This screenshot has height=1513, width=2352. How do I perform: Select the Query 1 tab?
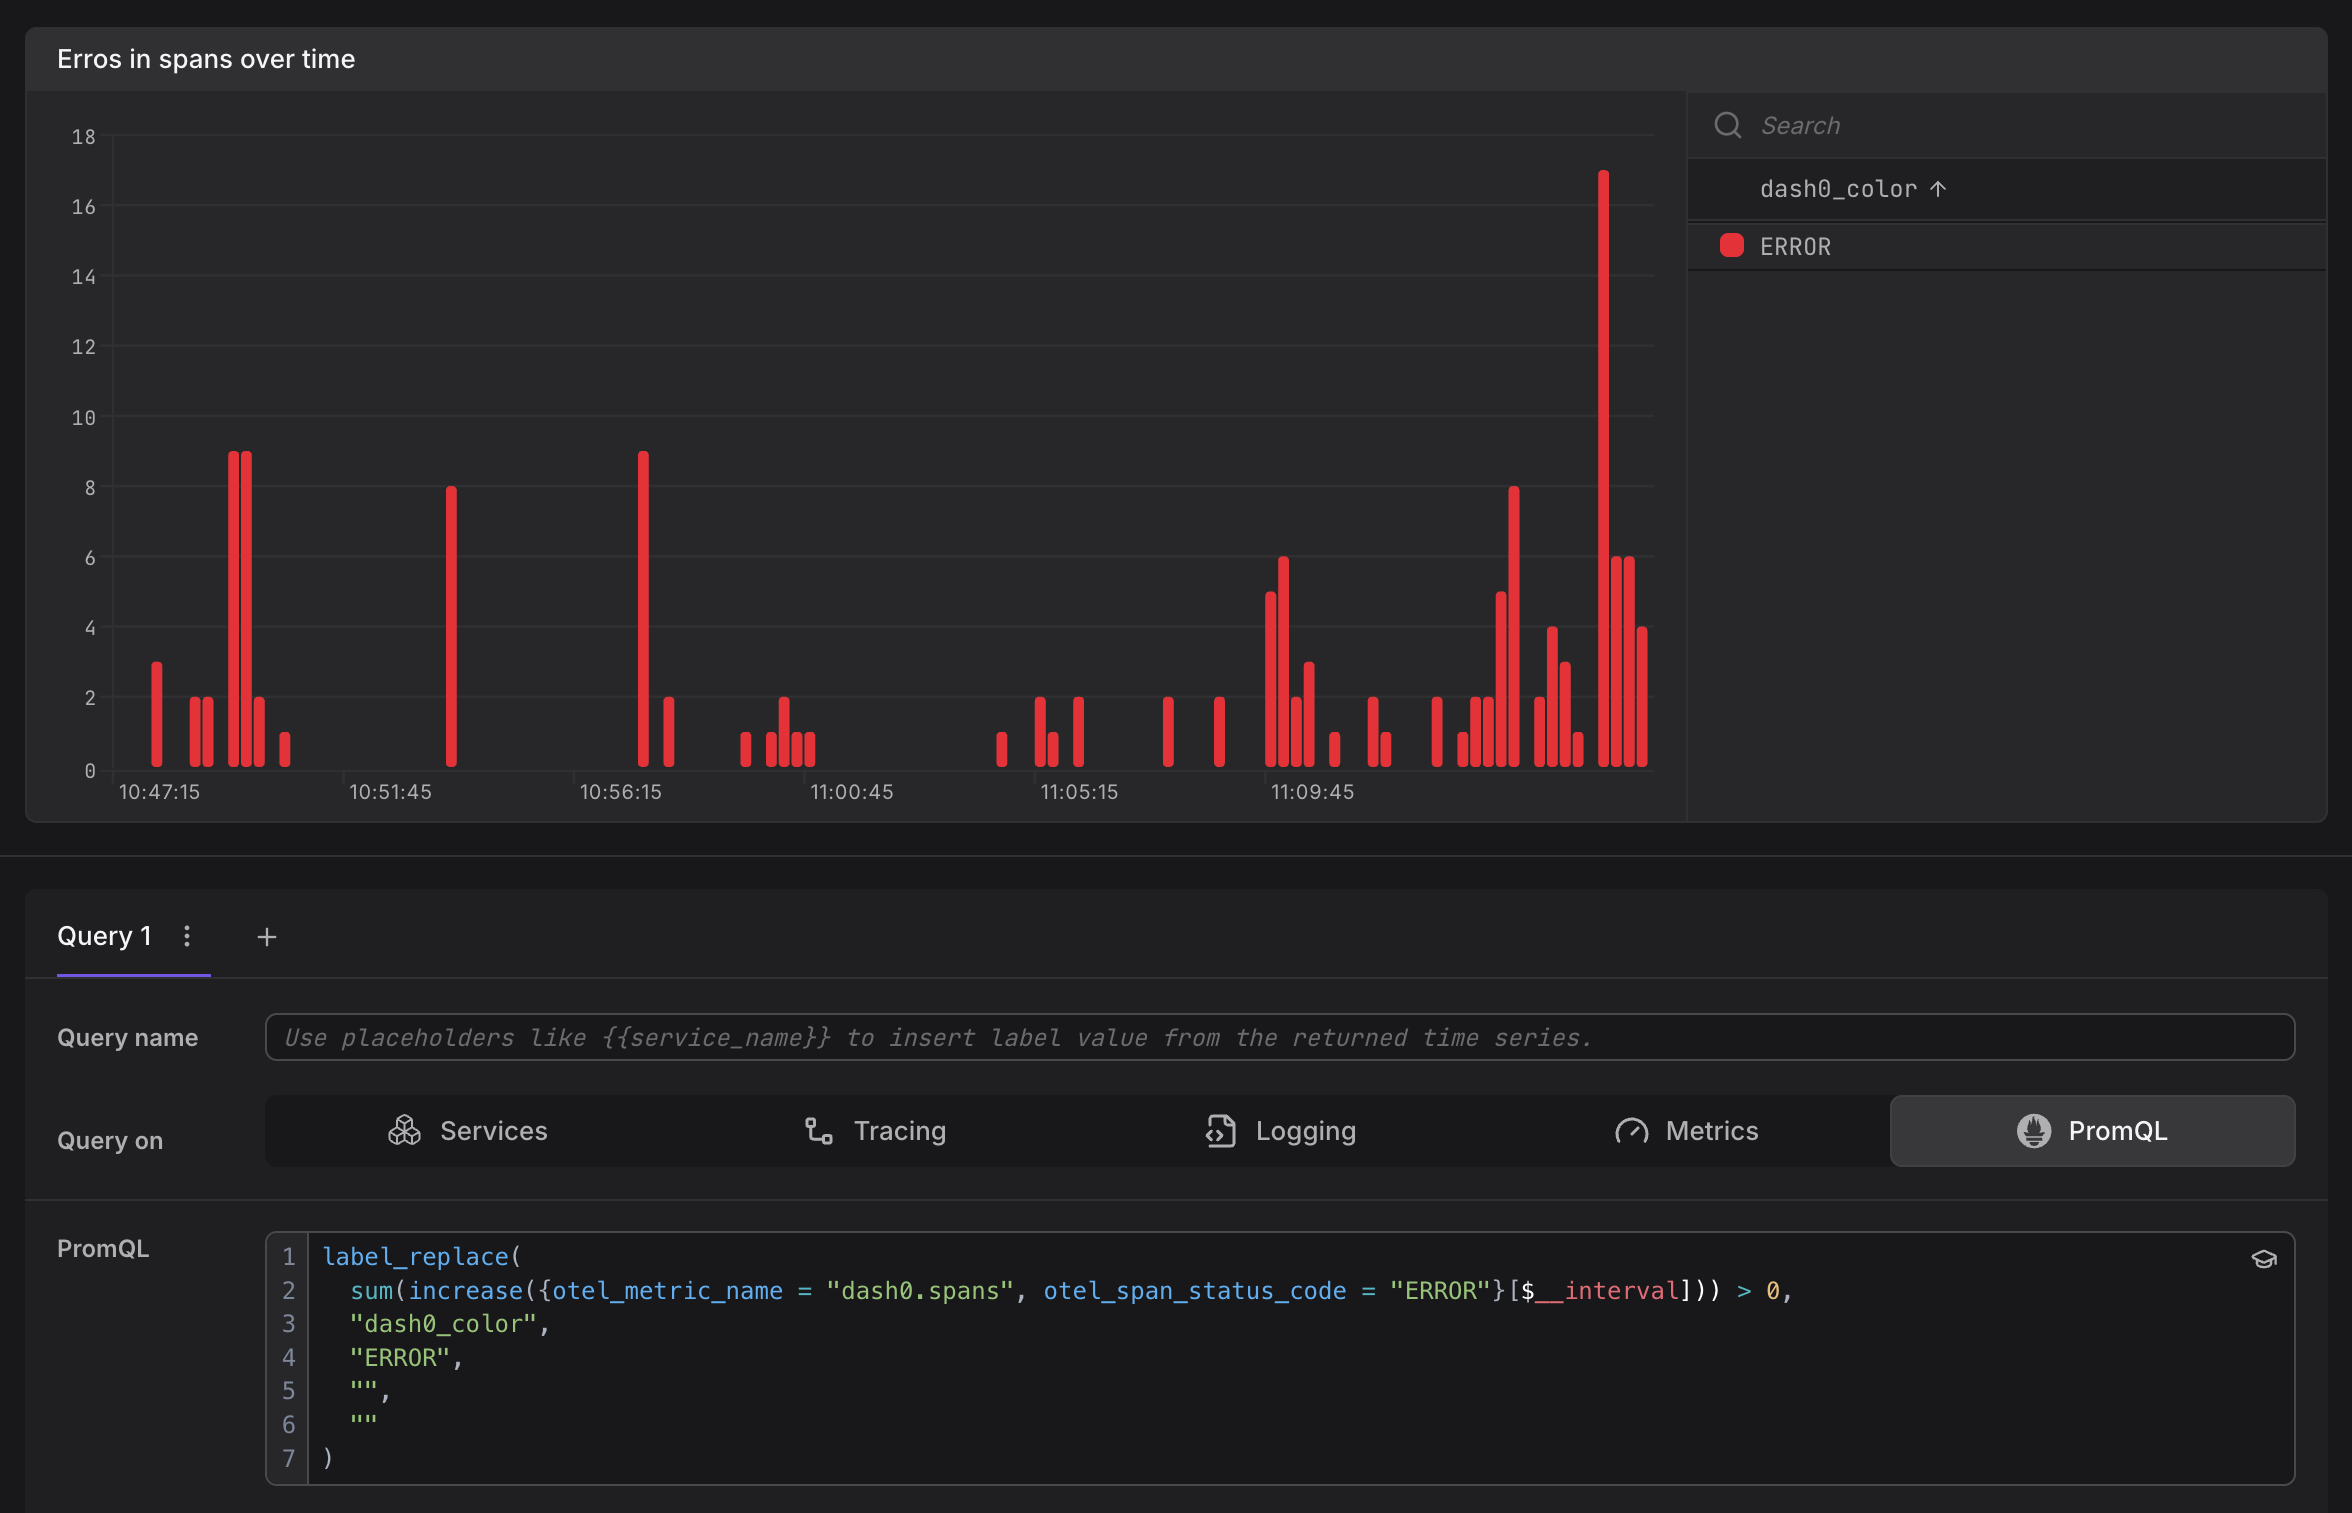[x=104, y=936]
